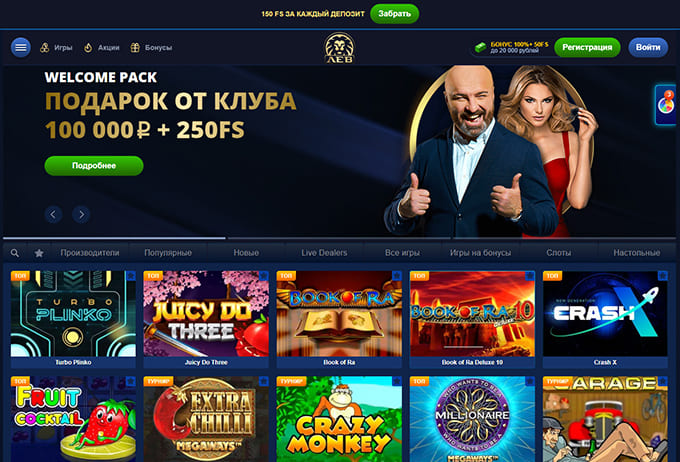Switch to the Live Dealers tab

324,252
